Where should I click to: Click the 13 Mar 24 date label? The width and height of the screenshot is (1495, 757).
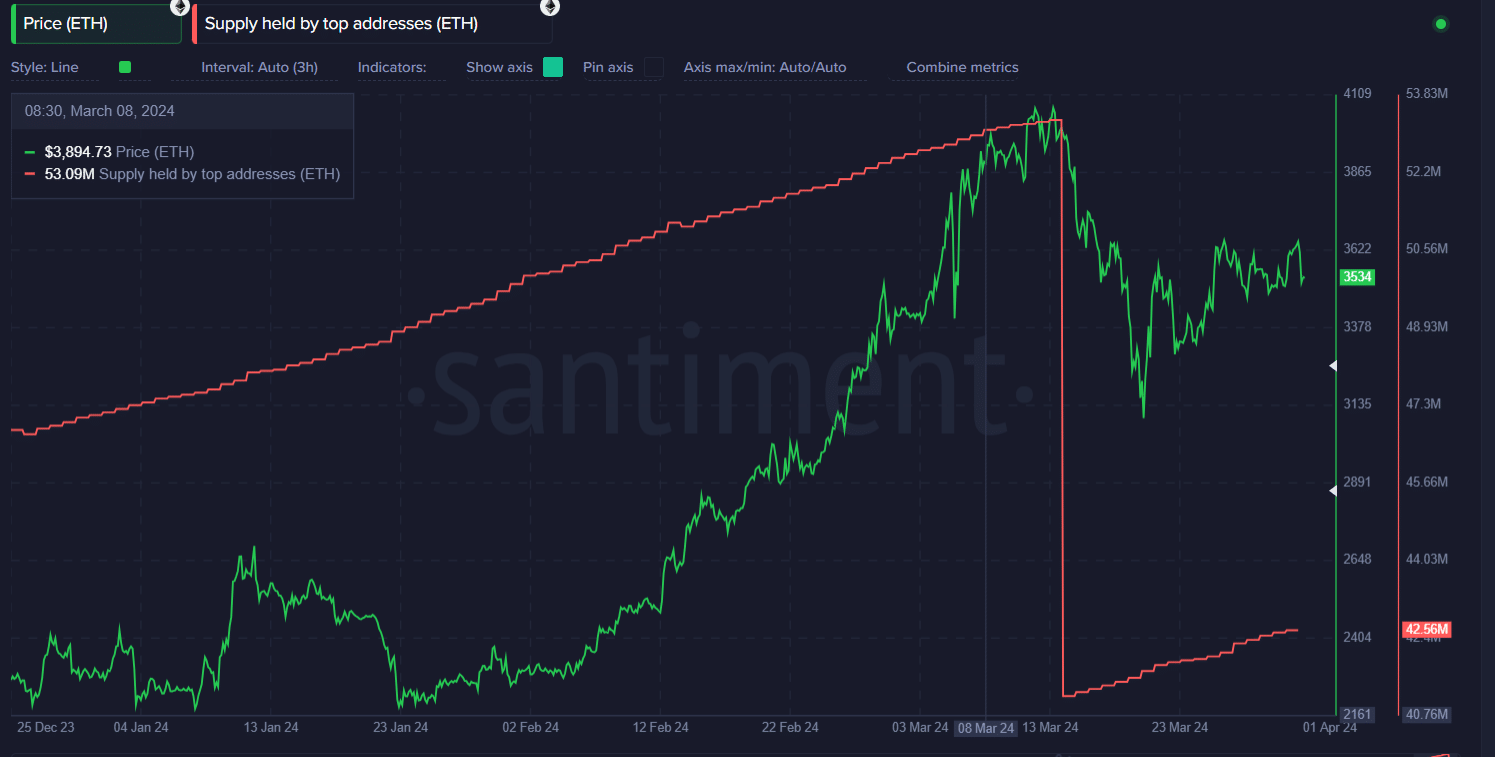(1051, 728)
